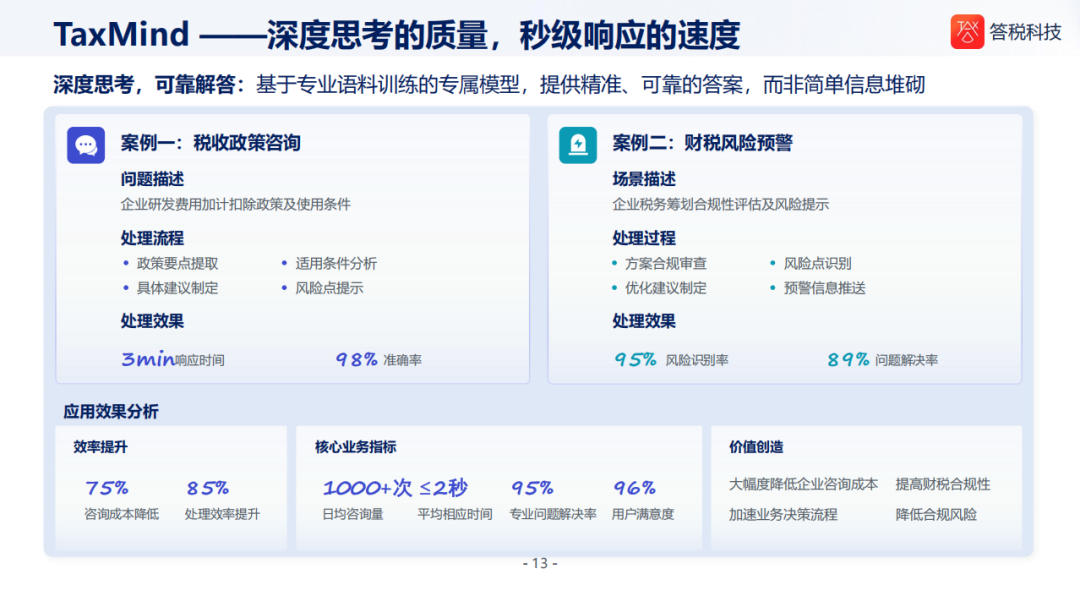The image size is (1080, 607).
Task: Click the 处理流程 heading in case one
Action: coord(152,238)
